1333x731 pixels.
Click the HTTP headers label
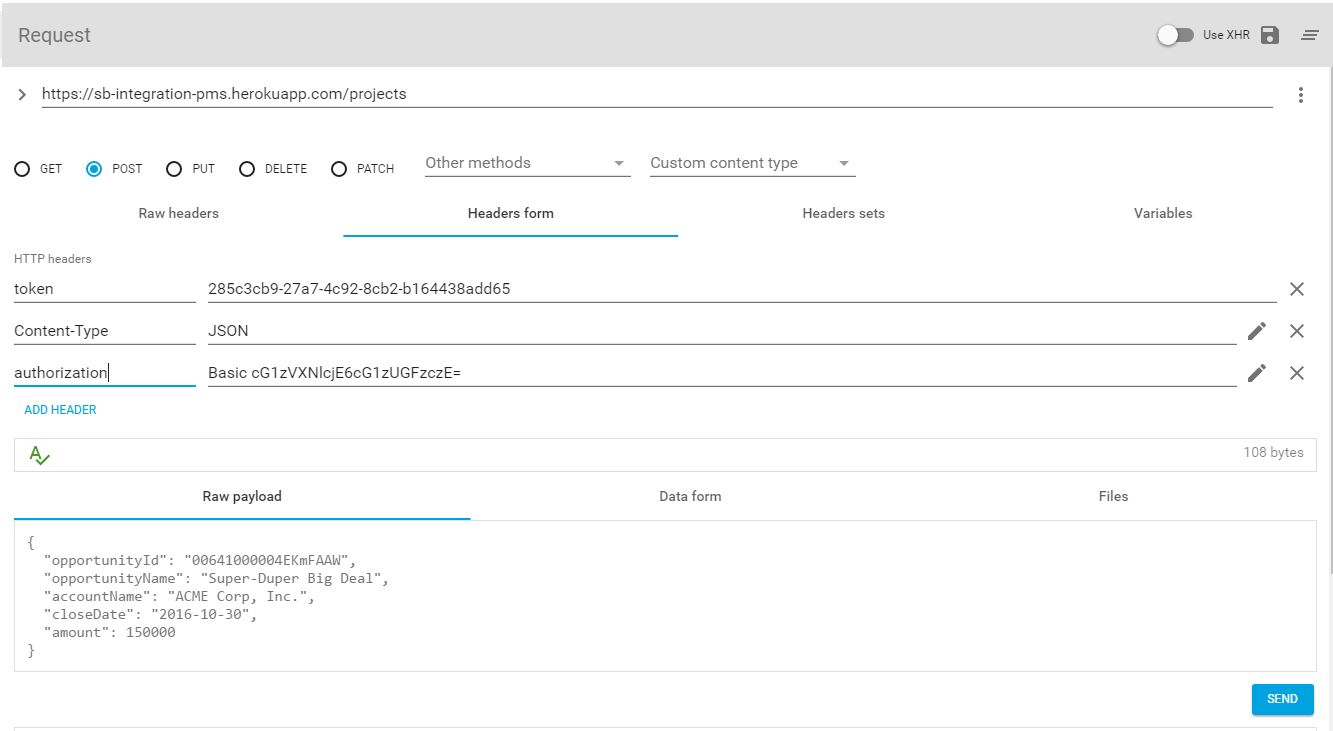click(x=52, y=259)
